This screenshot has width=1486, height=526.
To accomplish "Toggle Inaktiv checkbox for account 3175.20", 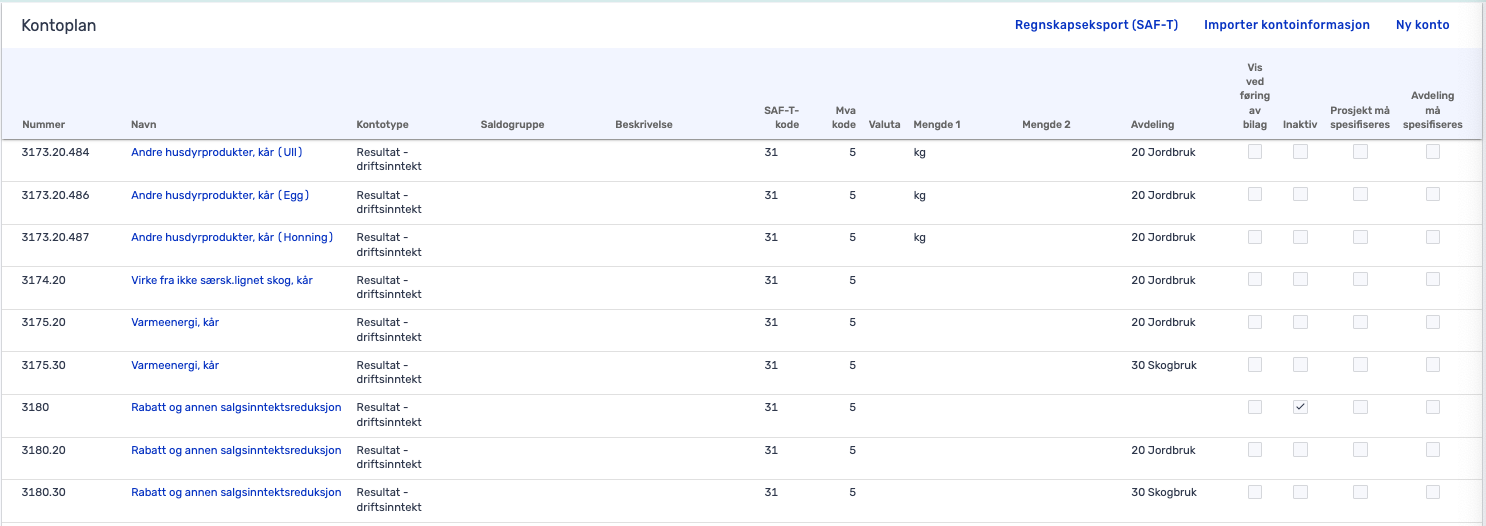I will 1300,322.
